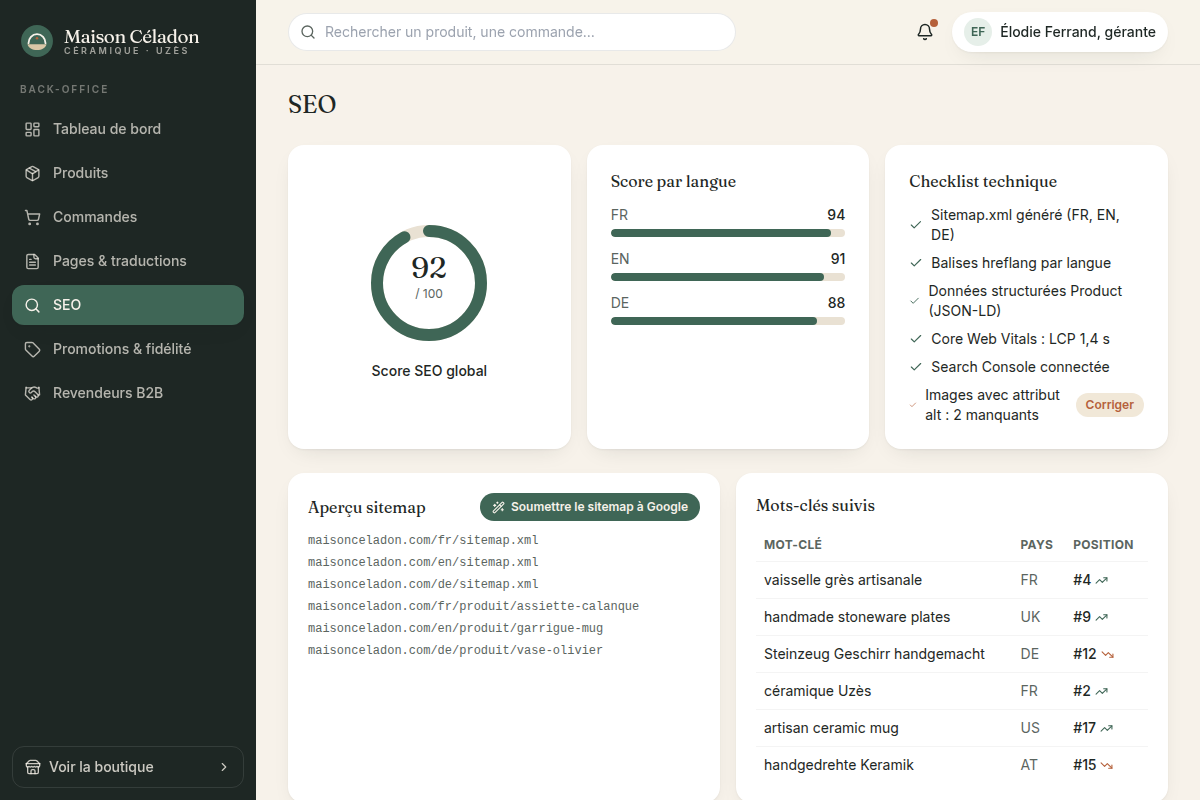Viewport: 1200px width, 800px height.
Task: Click the Commandes cart icon
Action: click(33, 217)
